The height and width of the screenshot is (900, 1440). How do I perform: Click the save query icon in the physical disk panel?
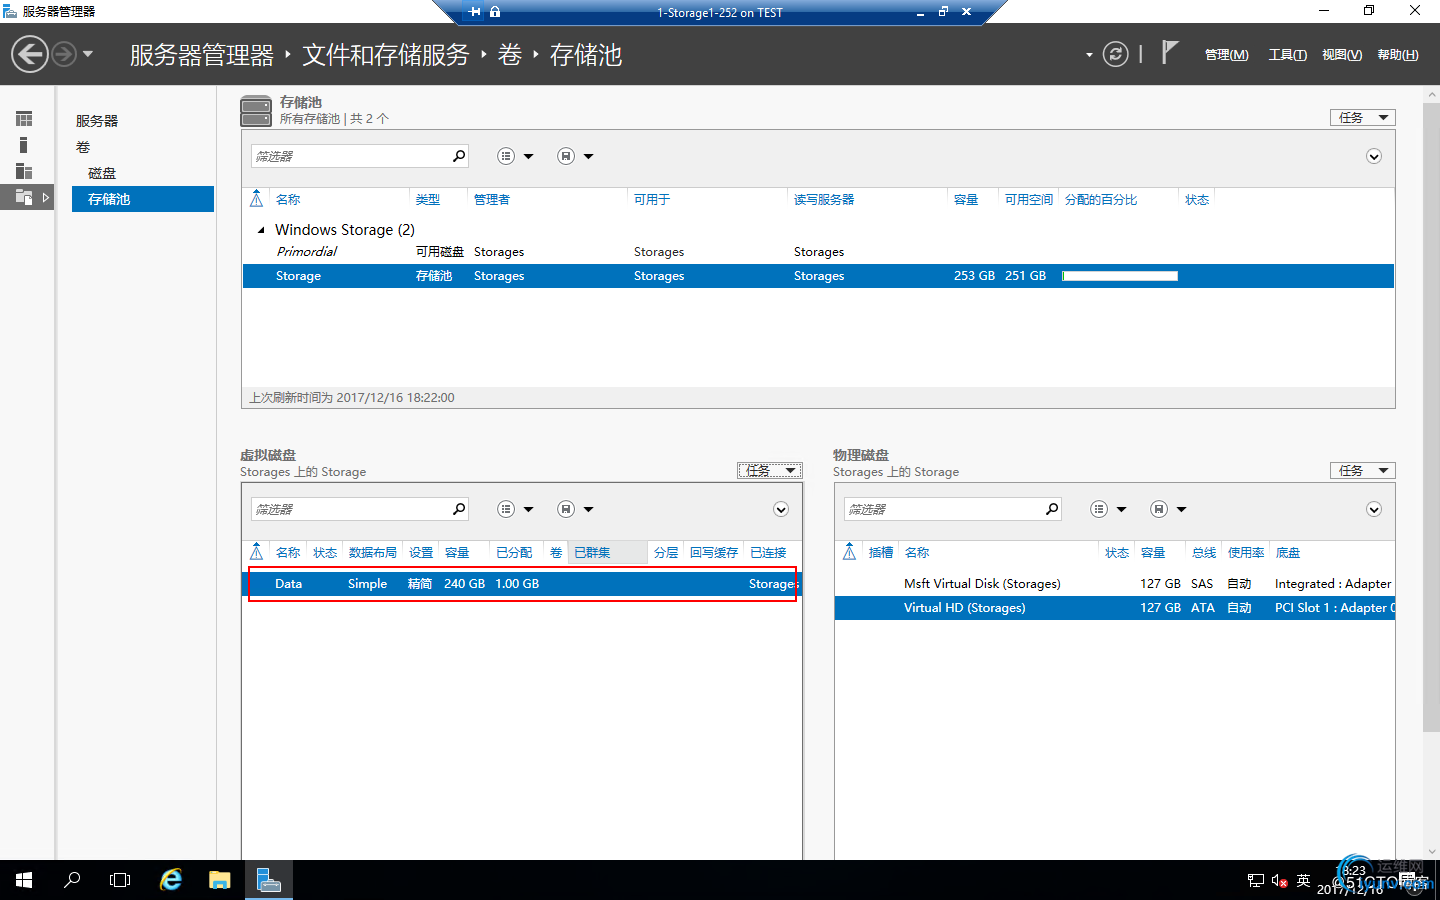[1159, 509]
